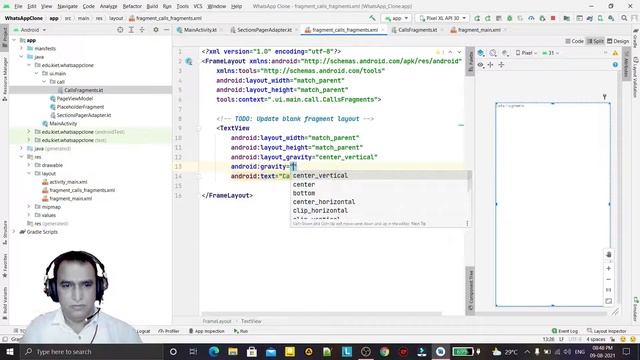640x360 pixels.
Task: Click TextView in breadcrumb bar
Action: [x=251, y=321]
